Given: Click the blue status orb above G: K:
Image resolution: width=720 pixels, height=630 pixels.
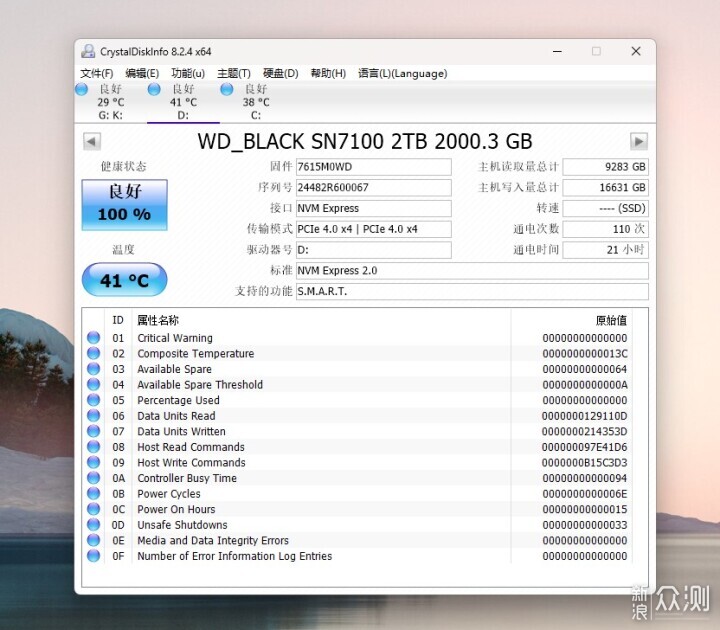Looking at the screenshot, I should (82, 89).
